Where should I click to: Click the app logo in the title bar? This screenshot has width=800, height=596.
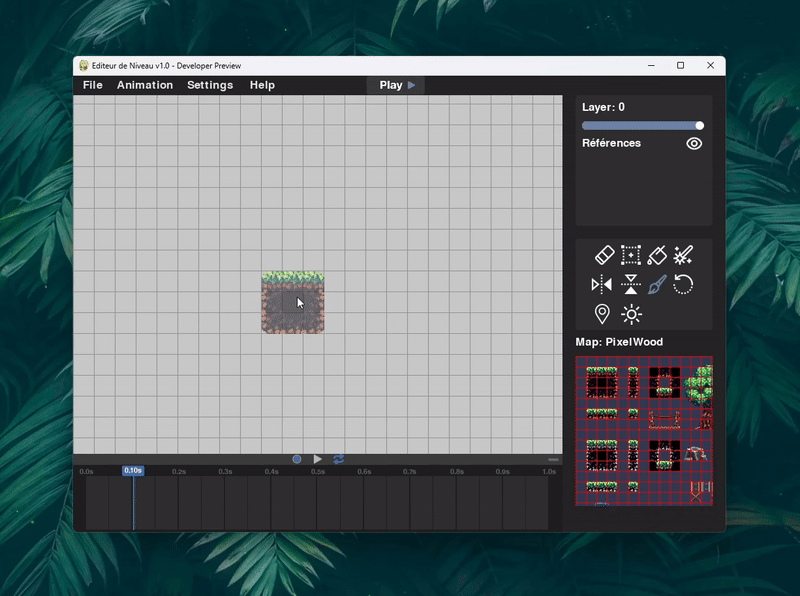click(x=84, y=65)
